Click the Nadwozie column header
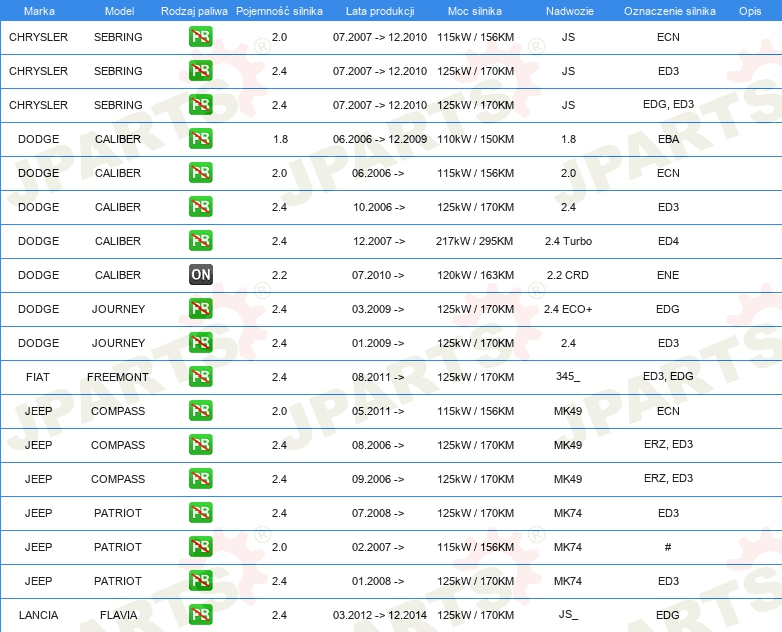The image size is (782, 632). point(570,11)
